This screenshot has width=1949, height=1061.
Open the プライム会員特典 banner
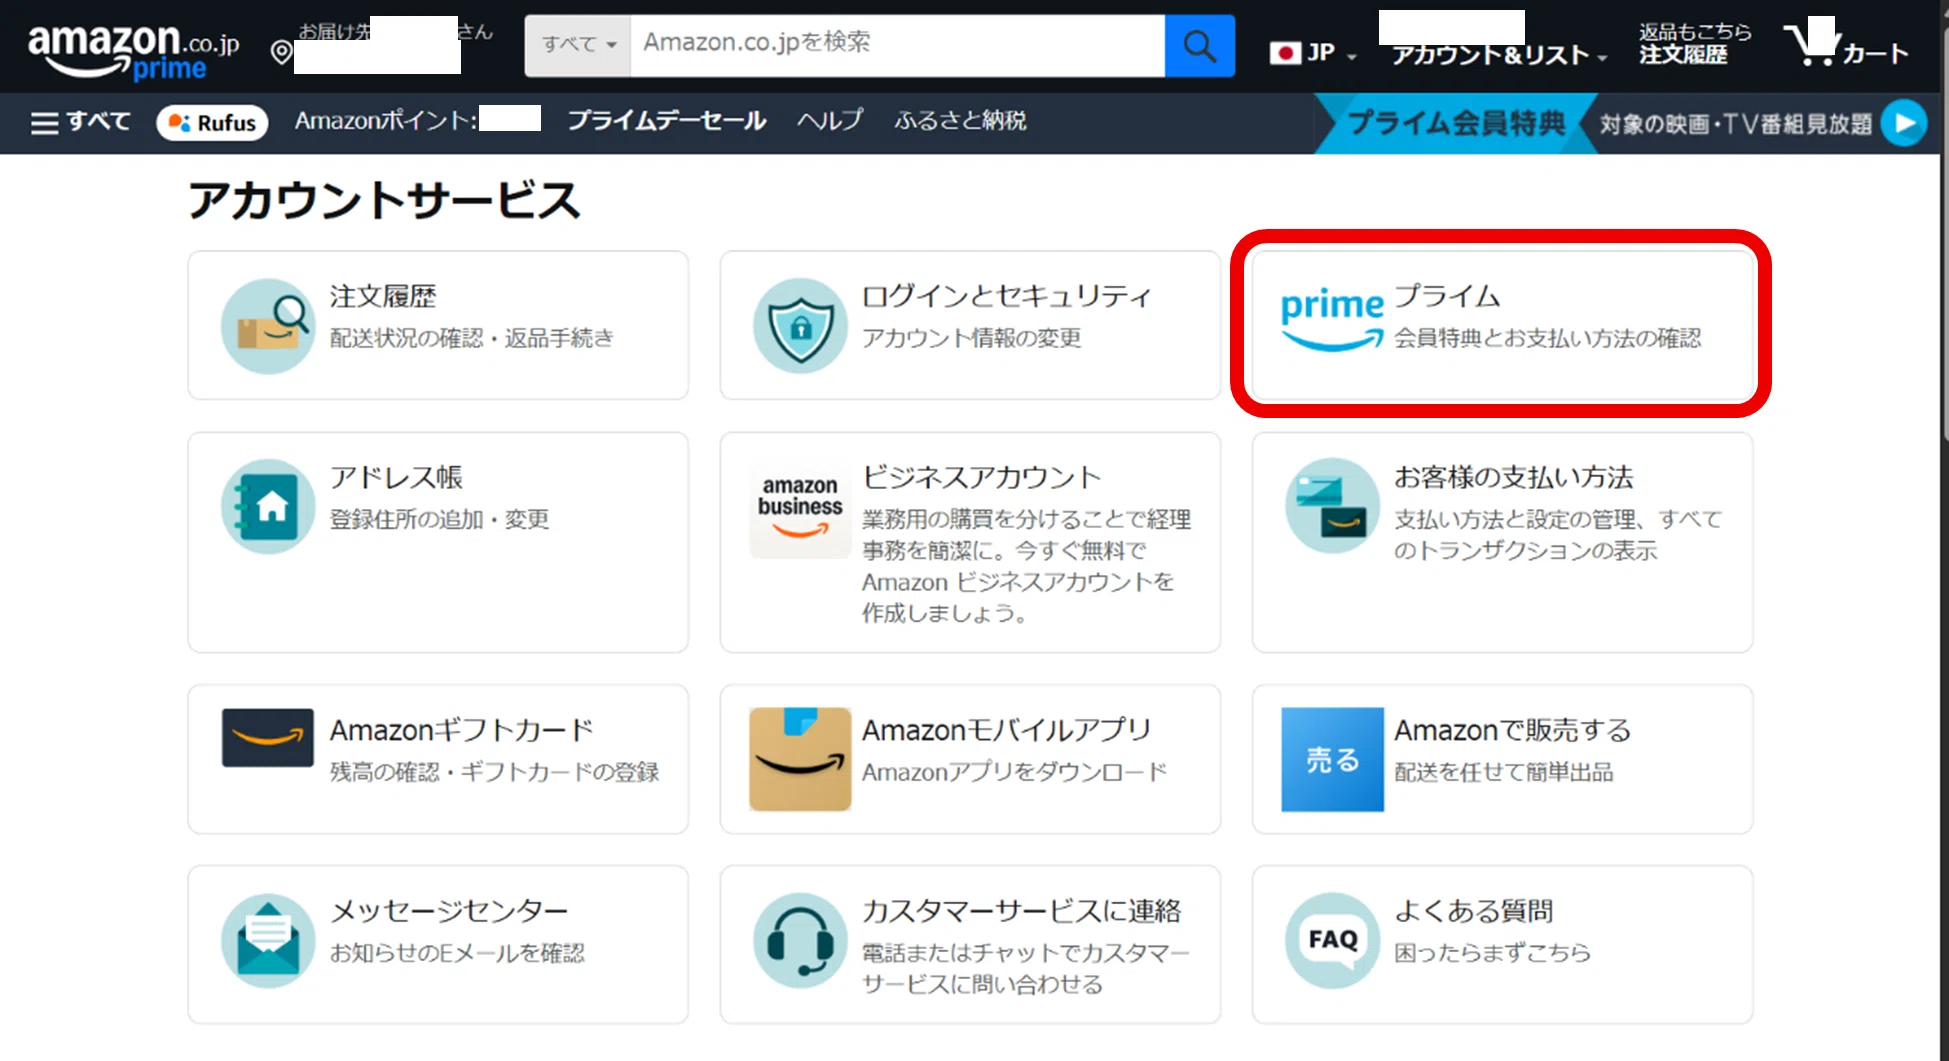click(x=1455, y=123)
